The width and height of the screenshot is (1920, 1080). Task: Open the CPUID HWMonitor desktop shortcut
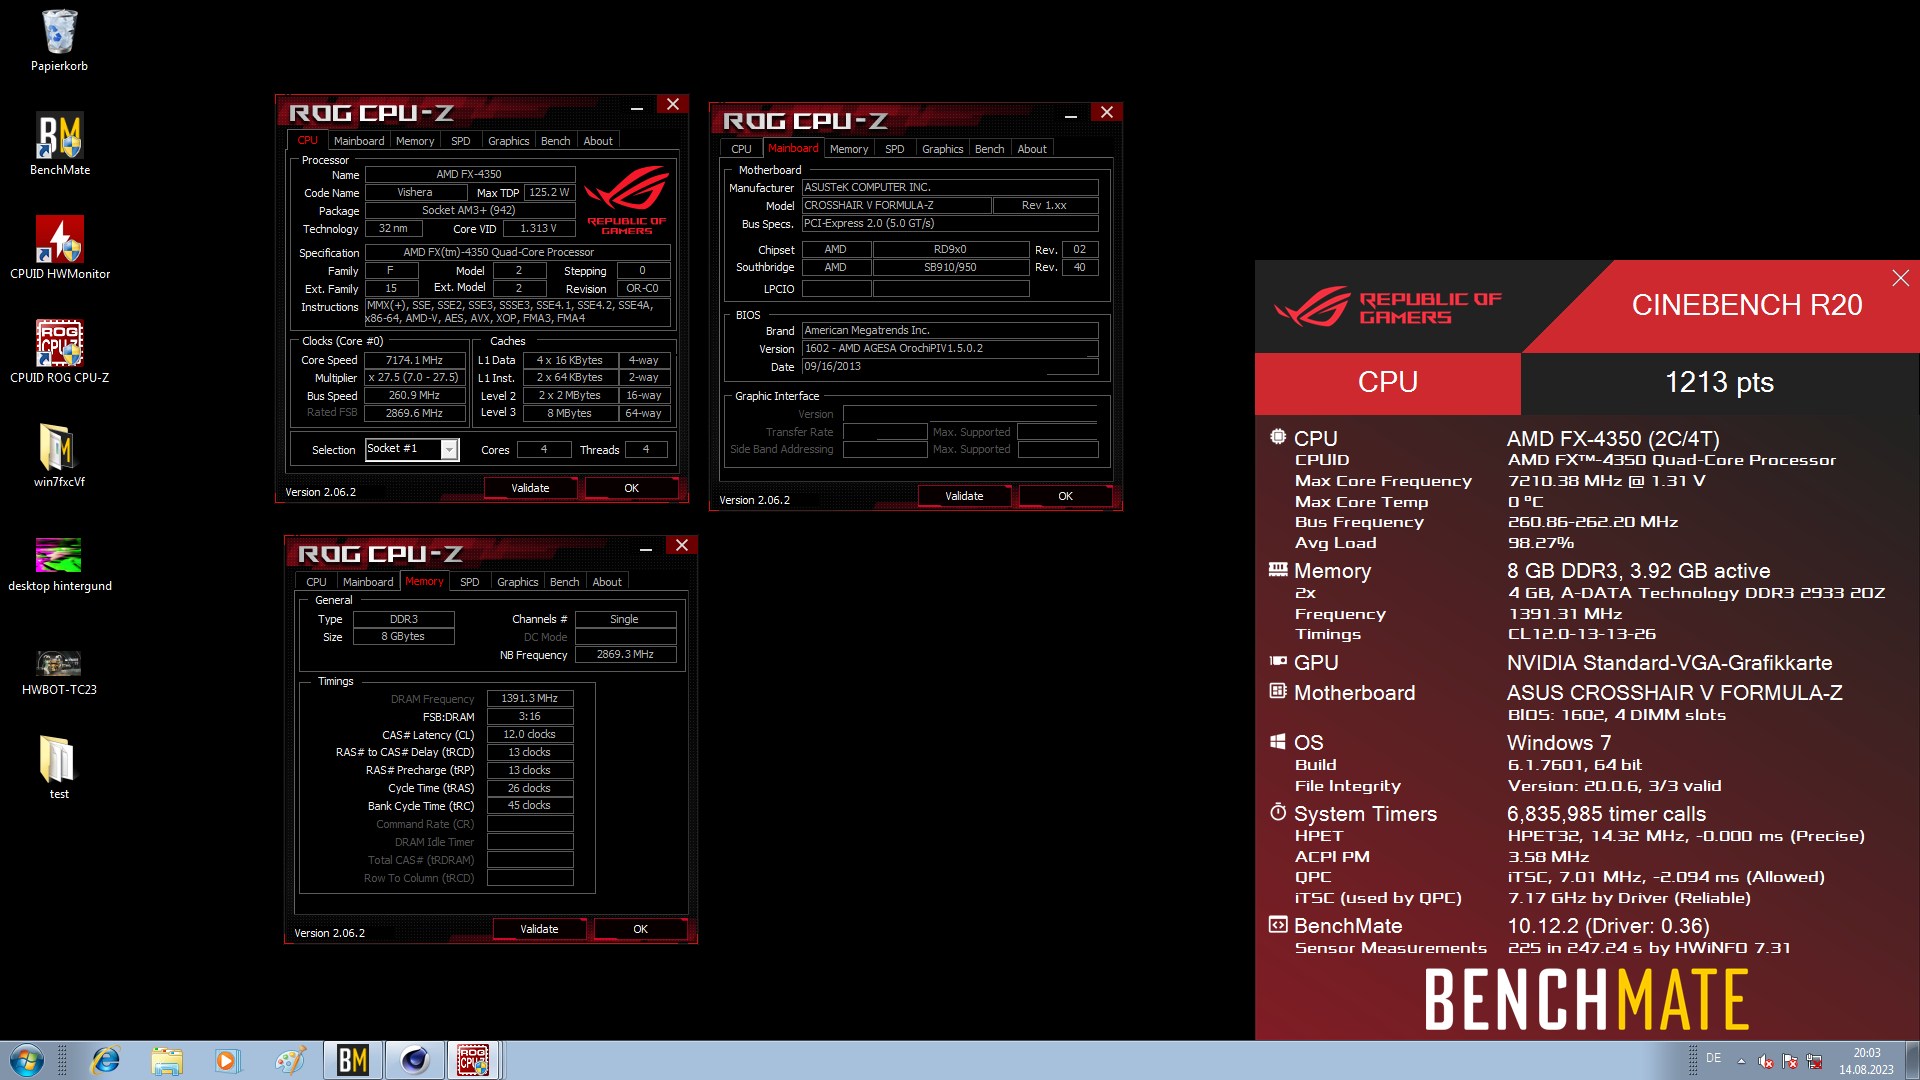[x=59, y=248]
